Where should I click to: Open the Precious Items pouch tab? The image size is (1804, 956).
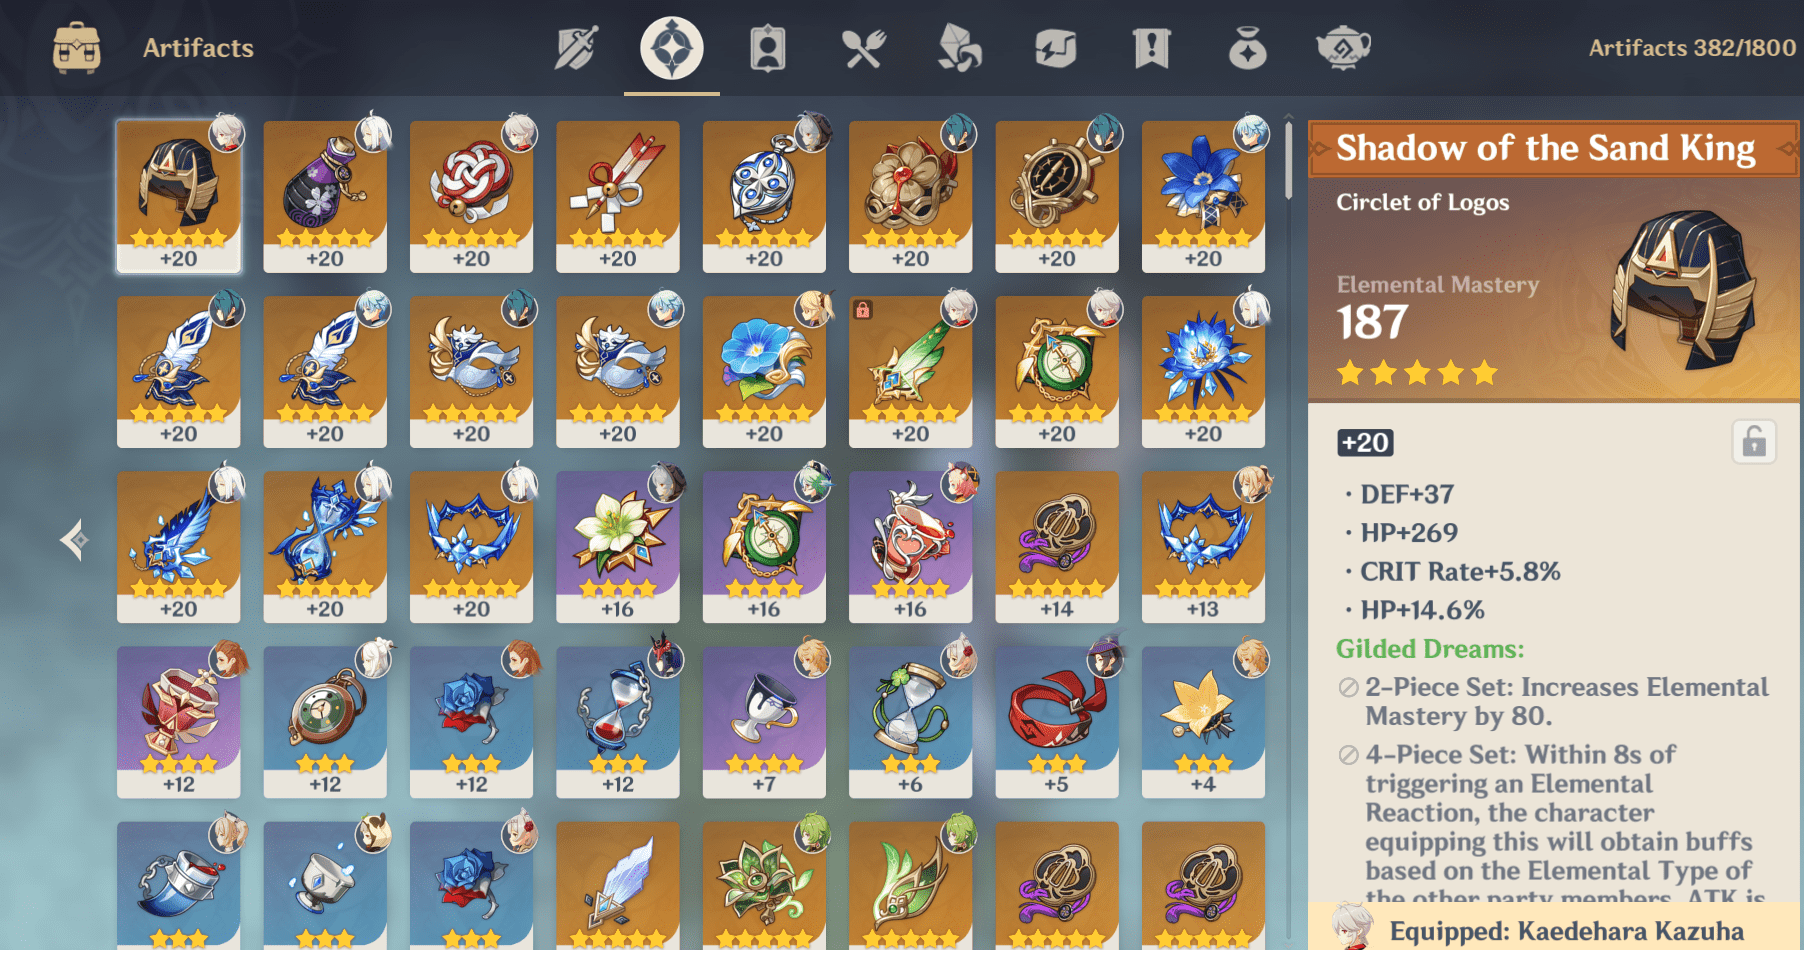(1248, 48)
